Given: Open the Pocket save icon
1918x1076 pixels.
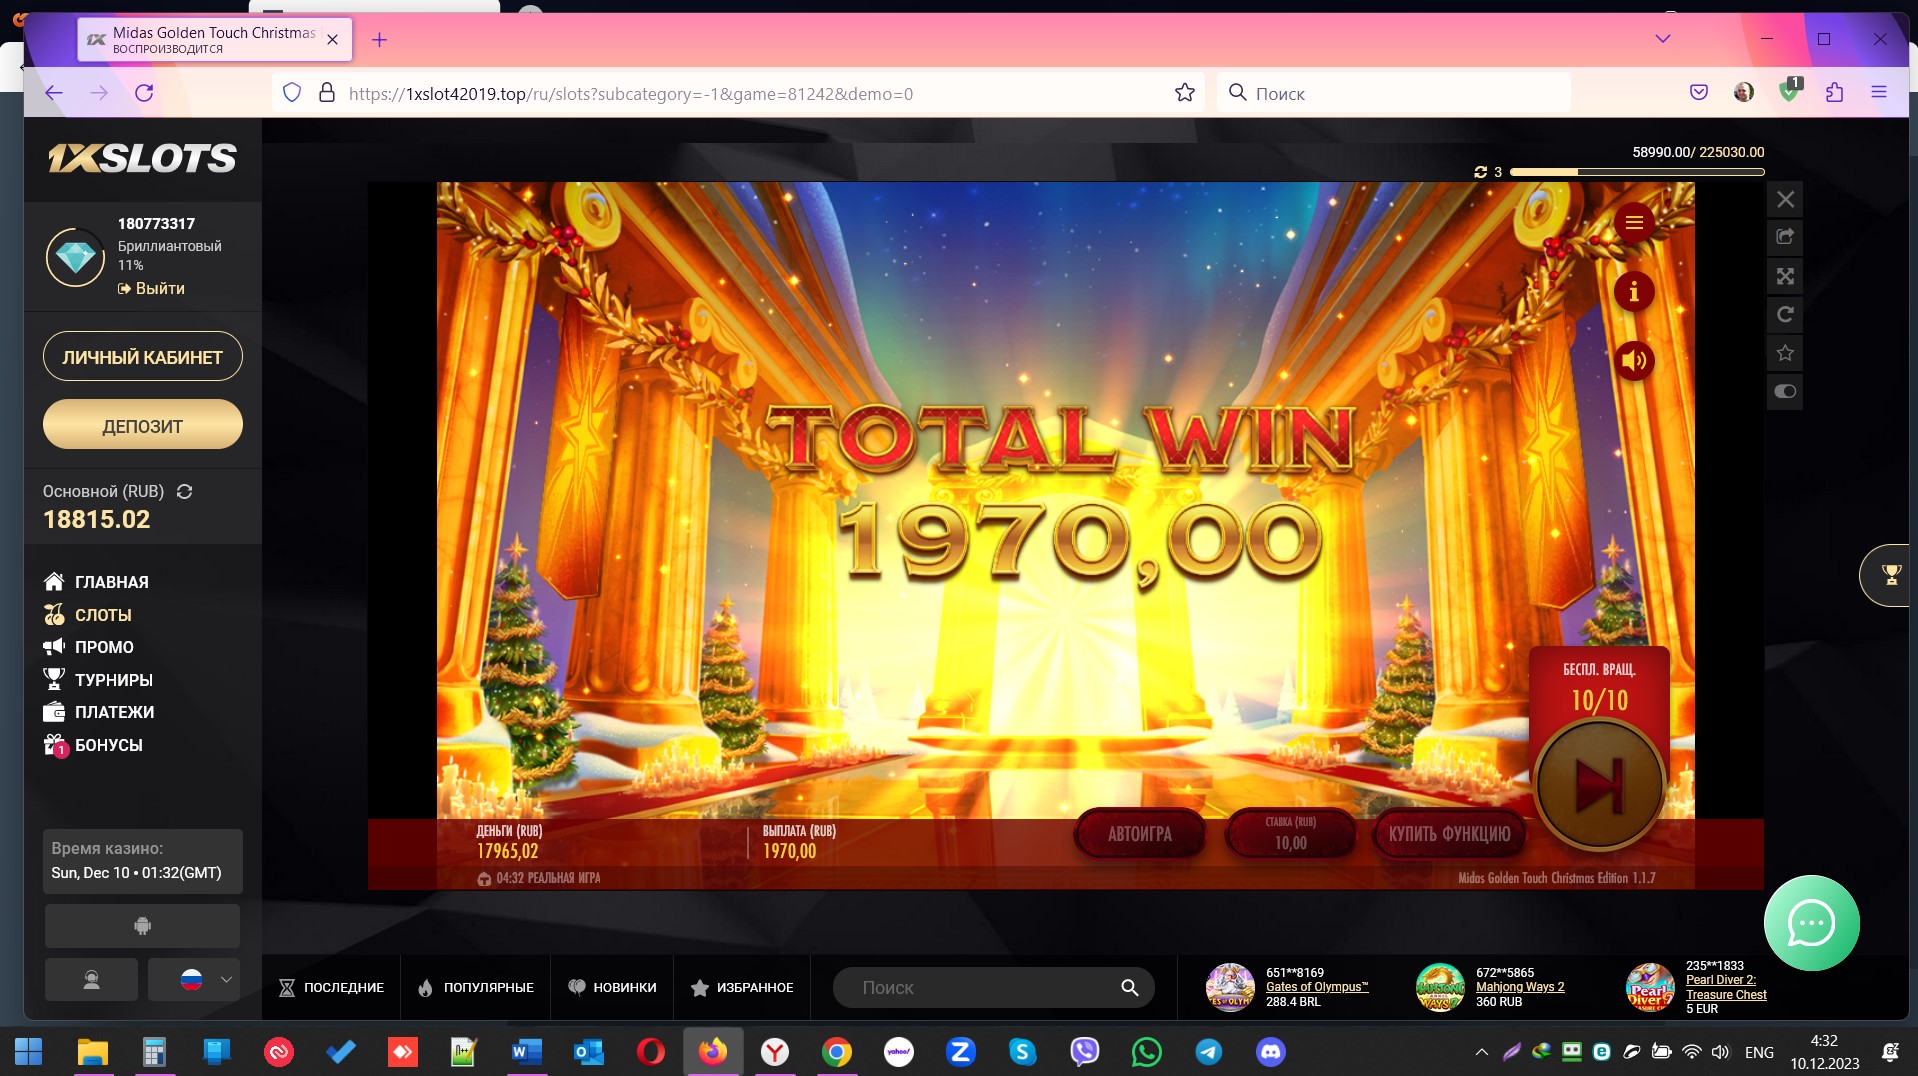Looking at the screenshot, I should 1699,93.
